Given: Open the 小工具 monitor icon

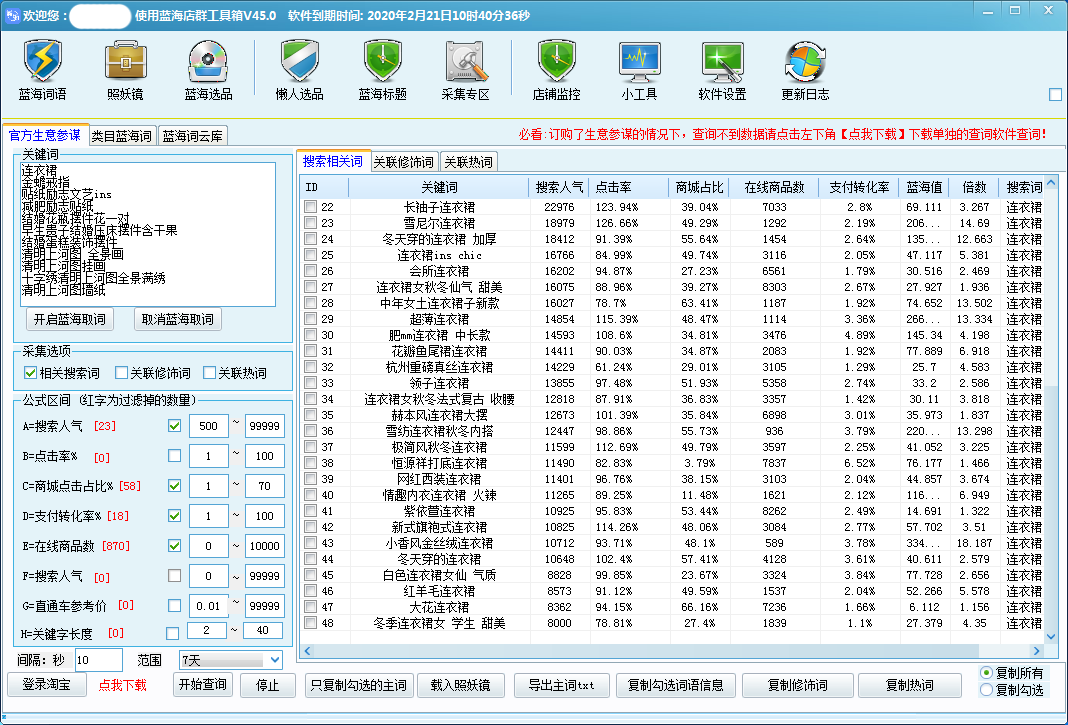Looking at the screenshot, I should 639,70.
